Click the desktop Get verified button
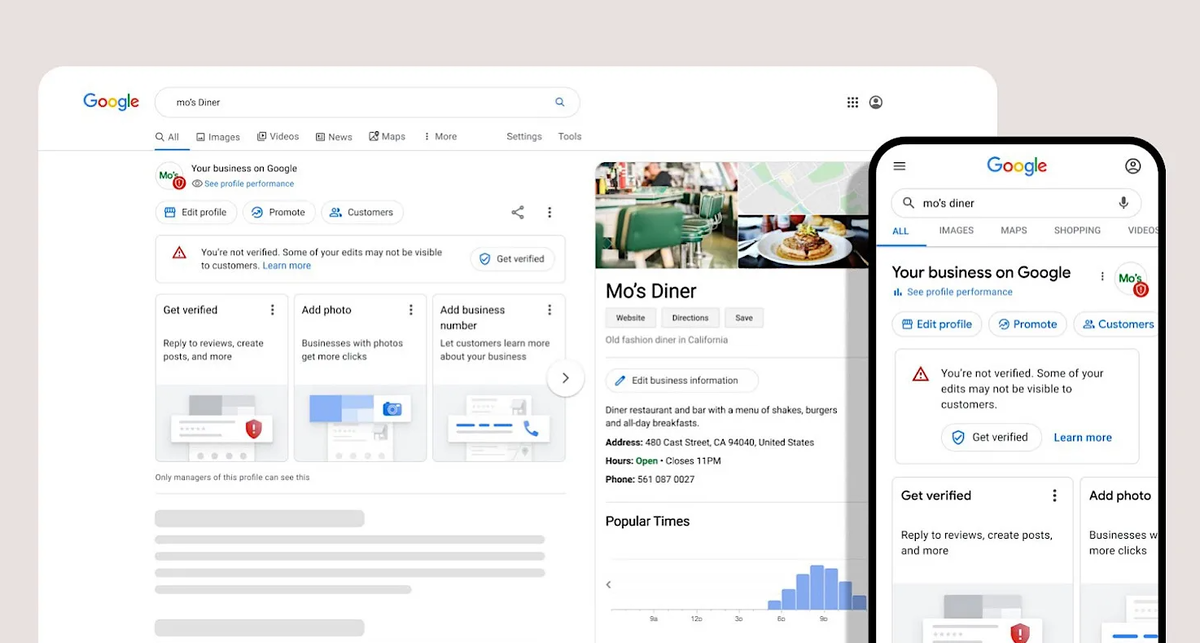Image resolution: width=1200 pixels, height=643 pixels. point(512,259)
